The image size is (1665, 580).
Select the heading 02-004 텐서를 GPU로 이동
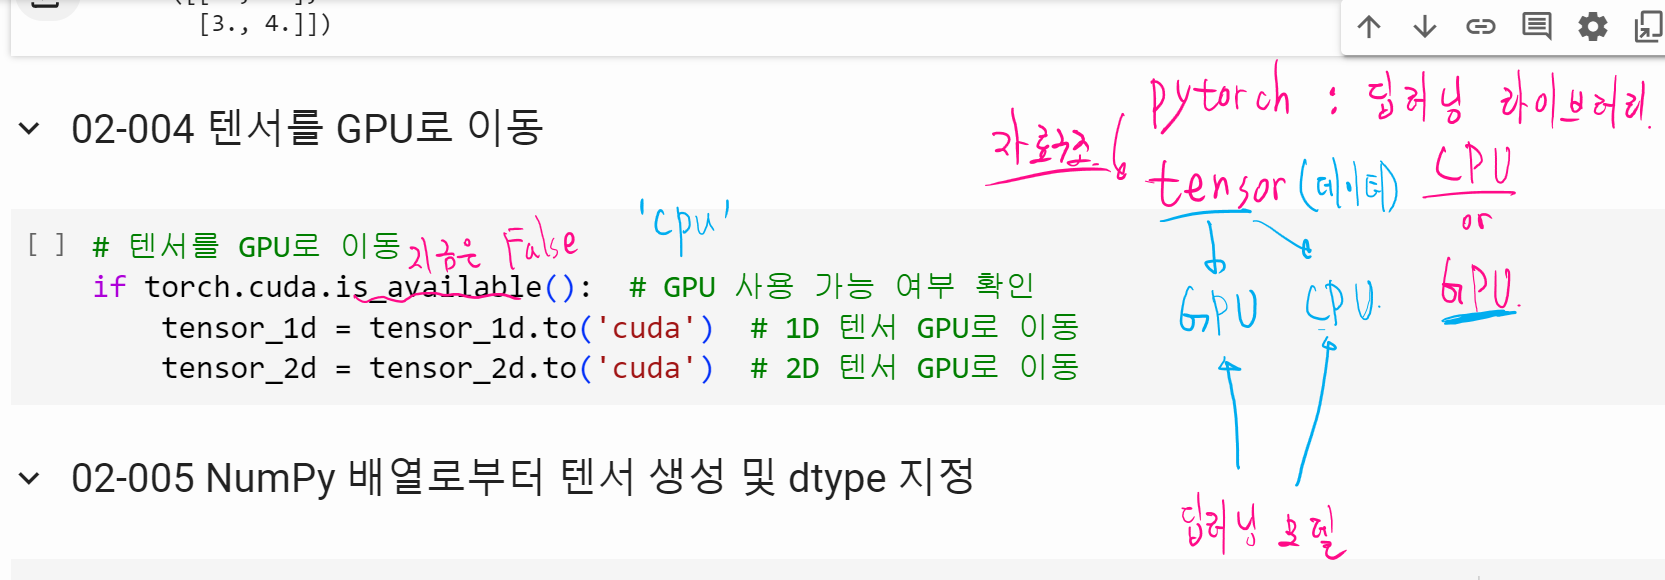point(307,129)
